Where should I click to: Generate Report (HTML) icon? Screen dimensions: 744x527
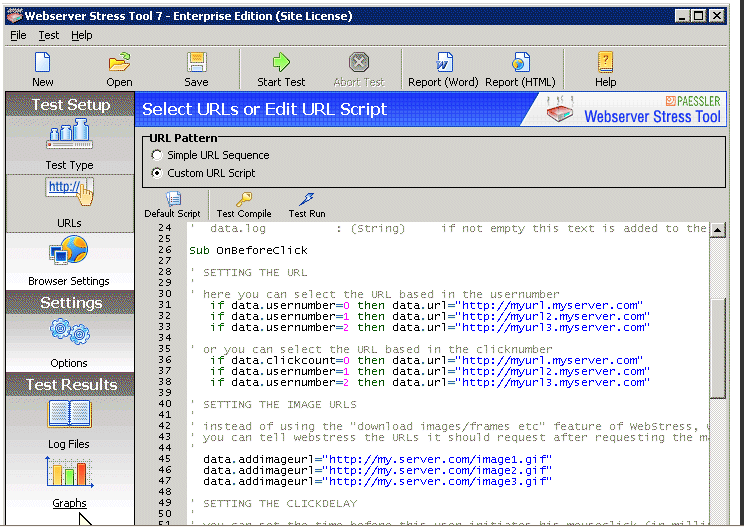pyautogui.click(x=521, y=62)
